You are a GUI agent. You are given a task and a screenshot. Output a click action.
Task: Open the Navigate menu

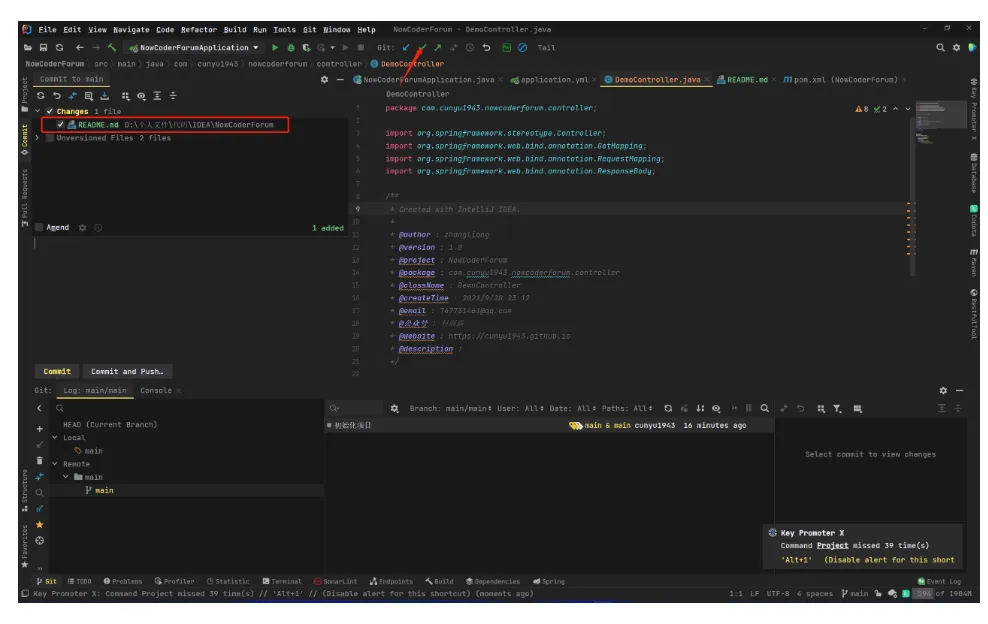pos(131,30)
